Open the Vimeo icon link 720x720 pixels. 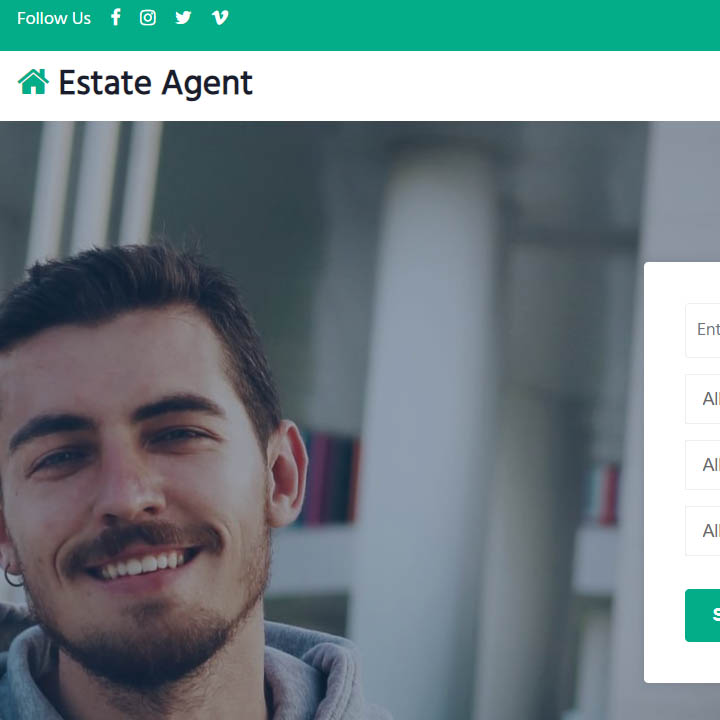coord(219,17)
